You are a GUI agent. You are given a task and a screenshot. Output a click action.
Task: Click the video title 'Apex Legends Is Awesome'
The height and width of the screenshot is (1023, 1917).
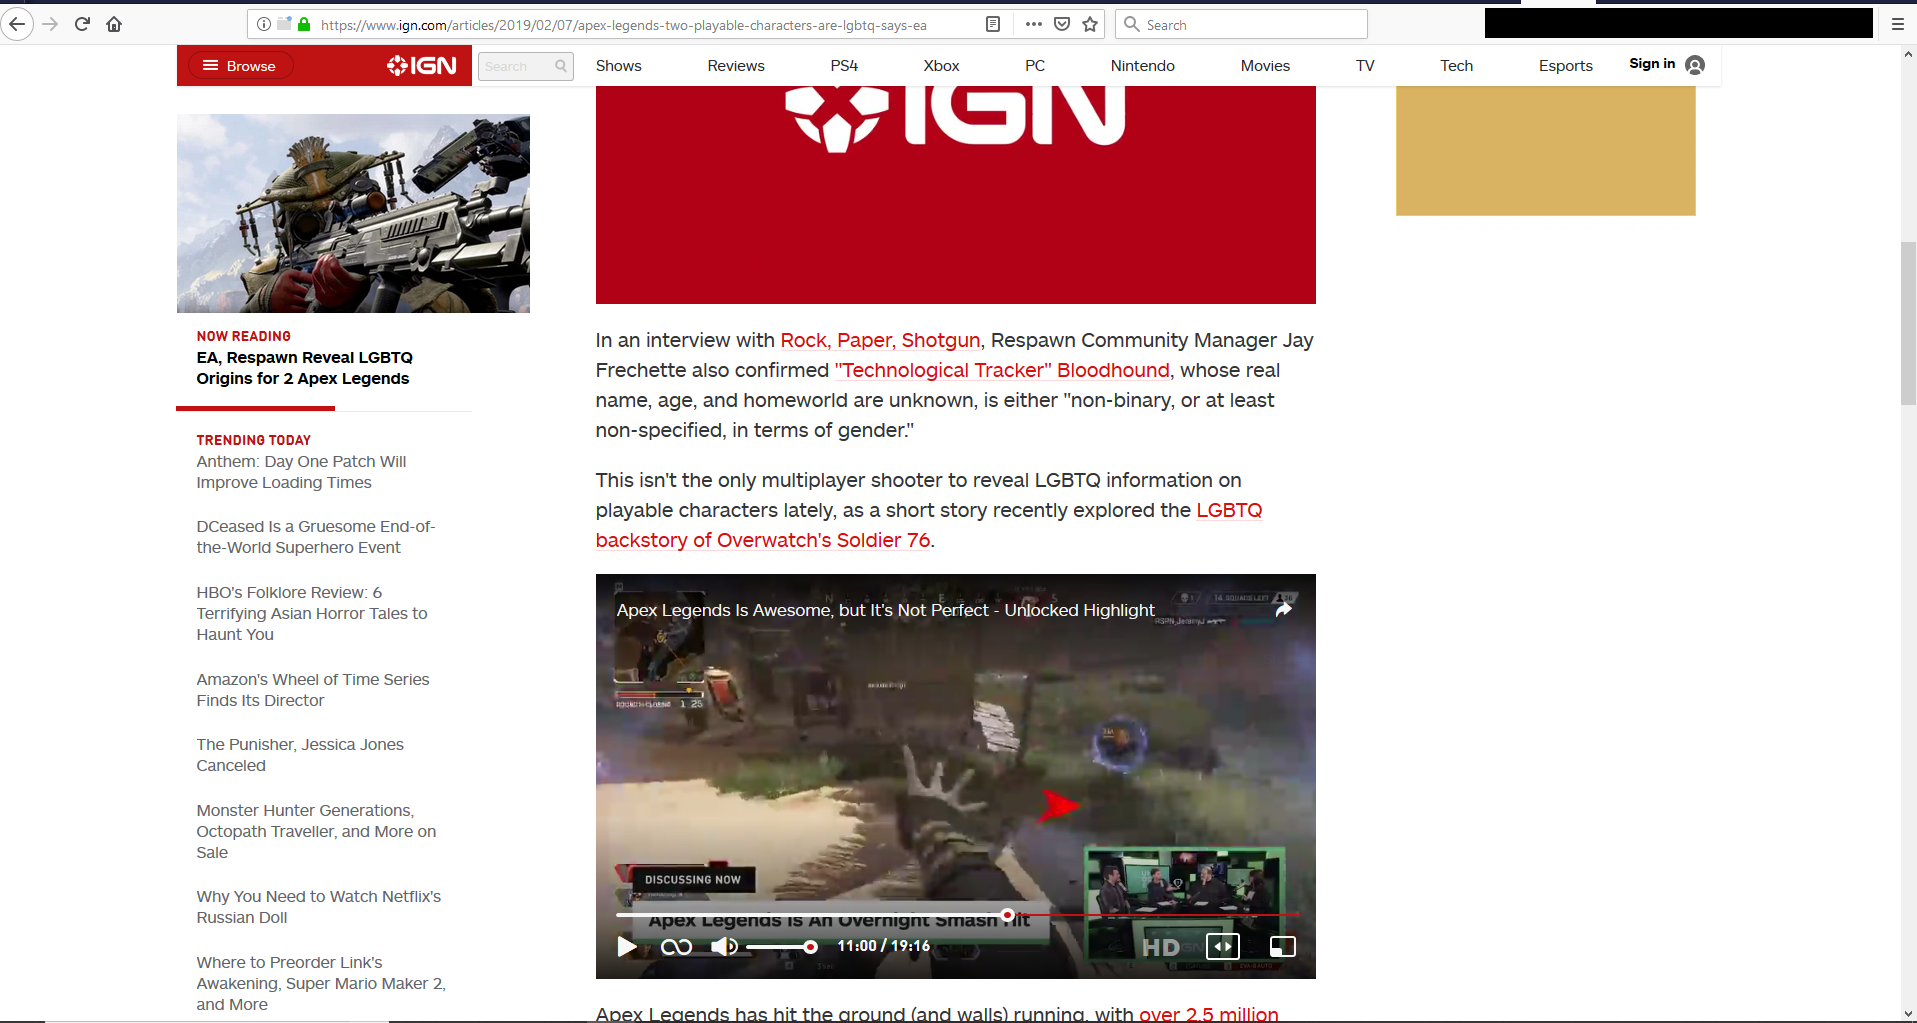[x=885, y=610]
